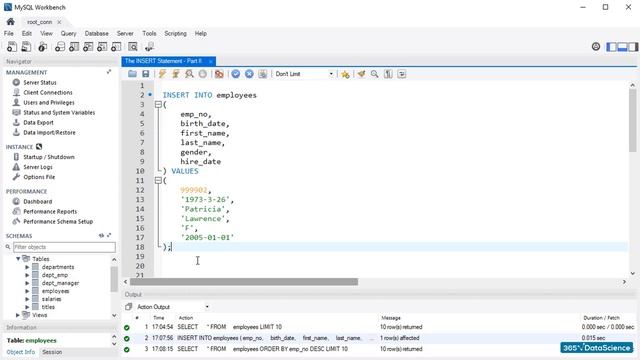This screenshot has height=360, width=640.
Task: Create a new stored procedure icon
Action: click(102, 47)
